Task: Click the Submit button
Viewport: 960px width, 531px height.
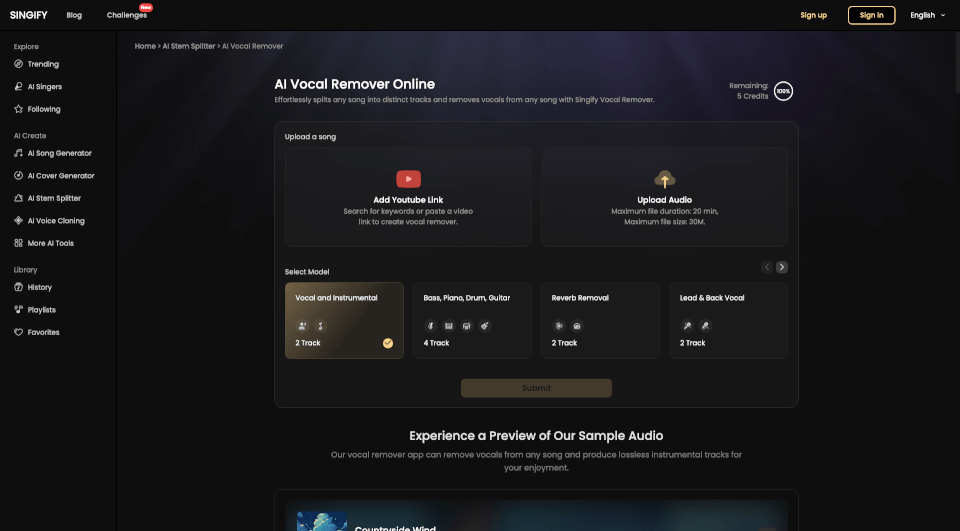Action: click(536, 388)
